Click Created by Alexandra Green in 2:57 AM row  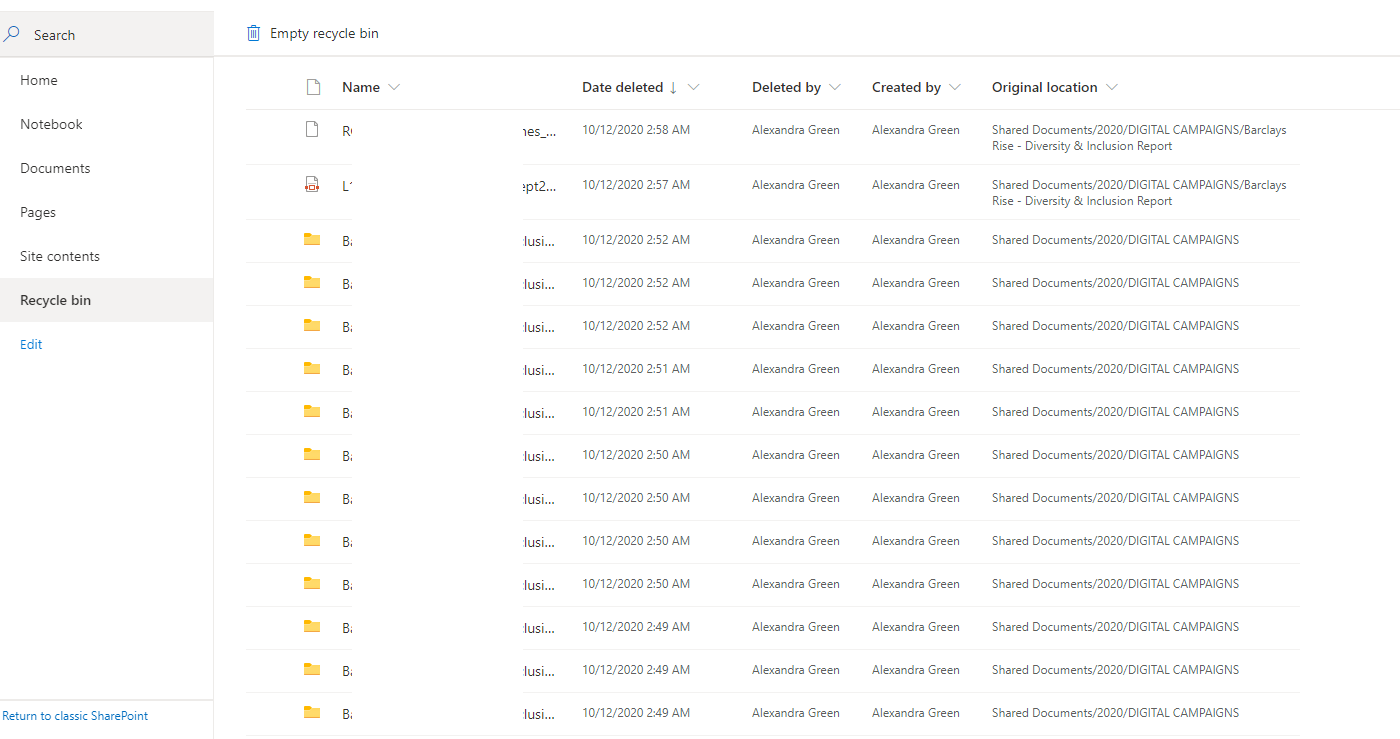tap(916, 185)
